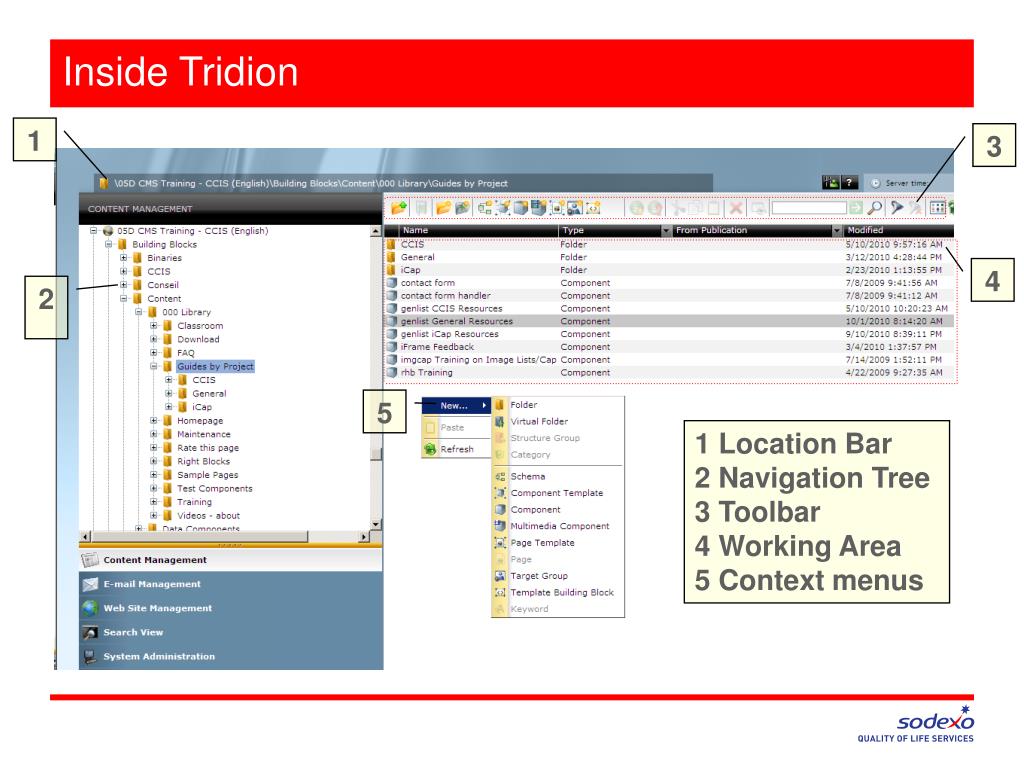Expand the Homepage folder node
Viewport: 1024px width, 768px height.
[153, 421]
